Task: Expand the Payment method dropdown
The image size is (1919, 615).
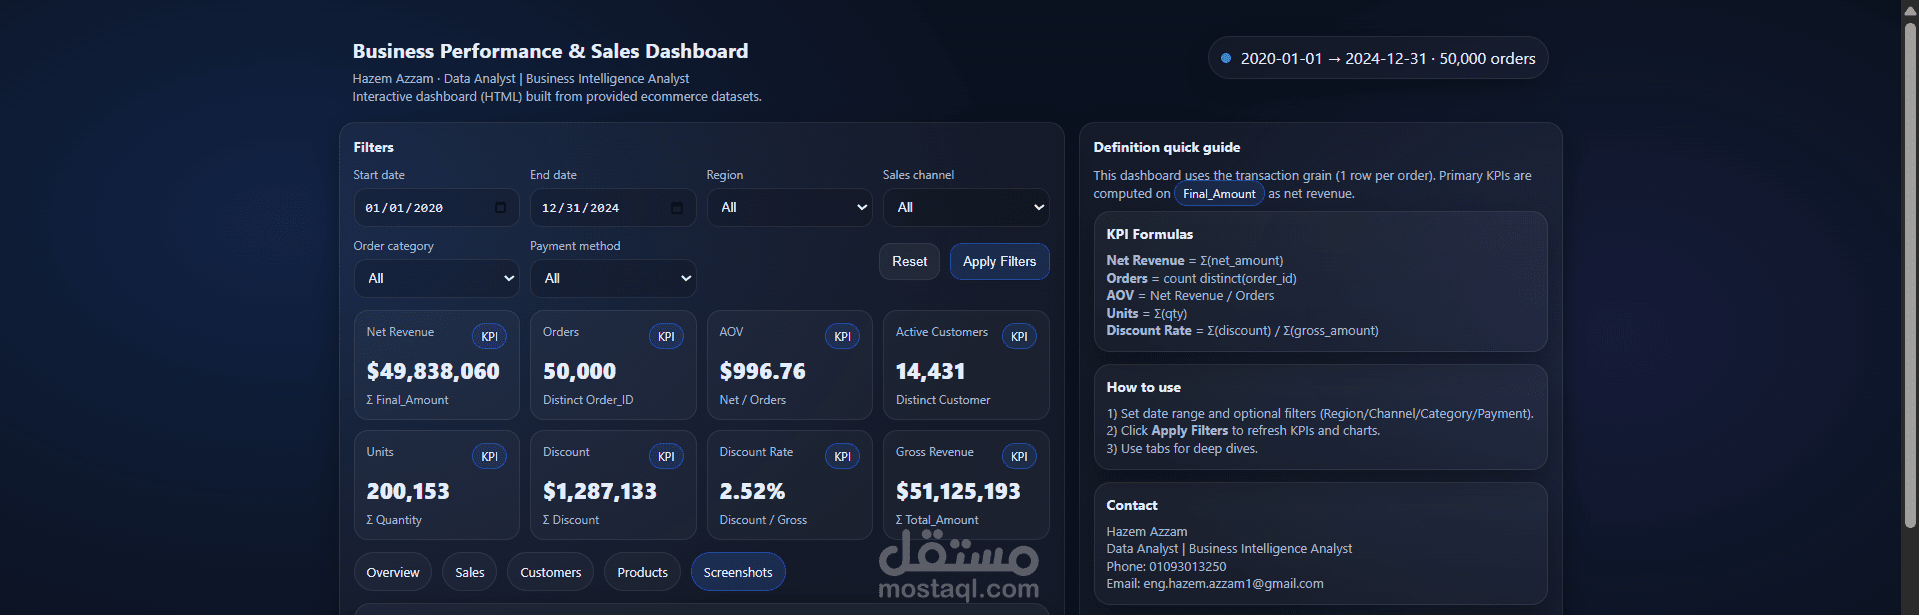Action: (x=613, y=279)
